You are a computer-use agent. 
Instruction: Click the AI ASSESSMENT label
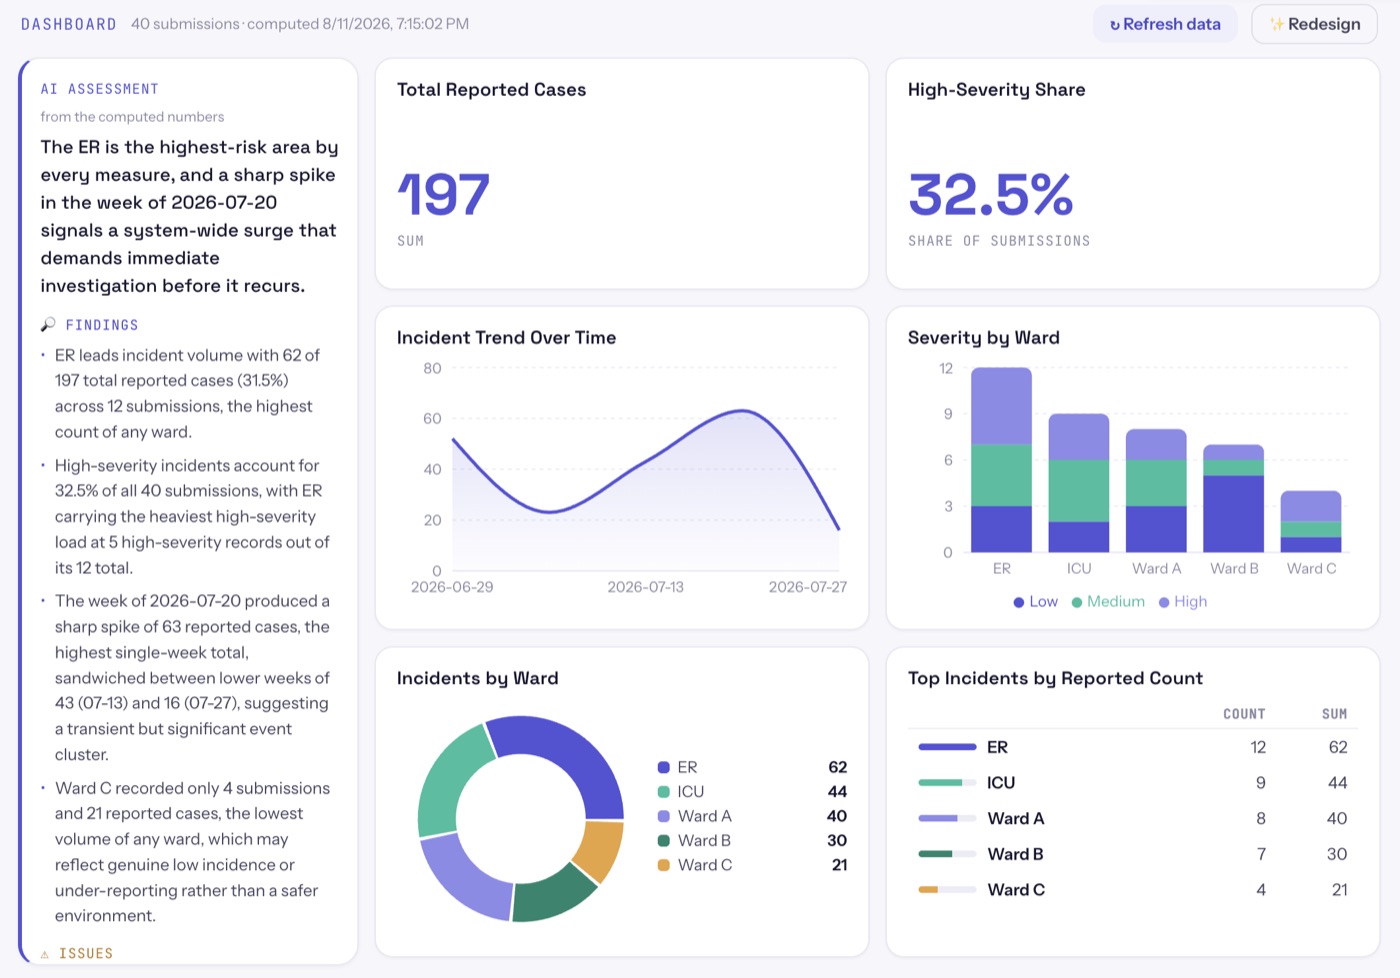pyautogui.click(x=99, y=89)
